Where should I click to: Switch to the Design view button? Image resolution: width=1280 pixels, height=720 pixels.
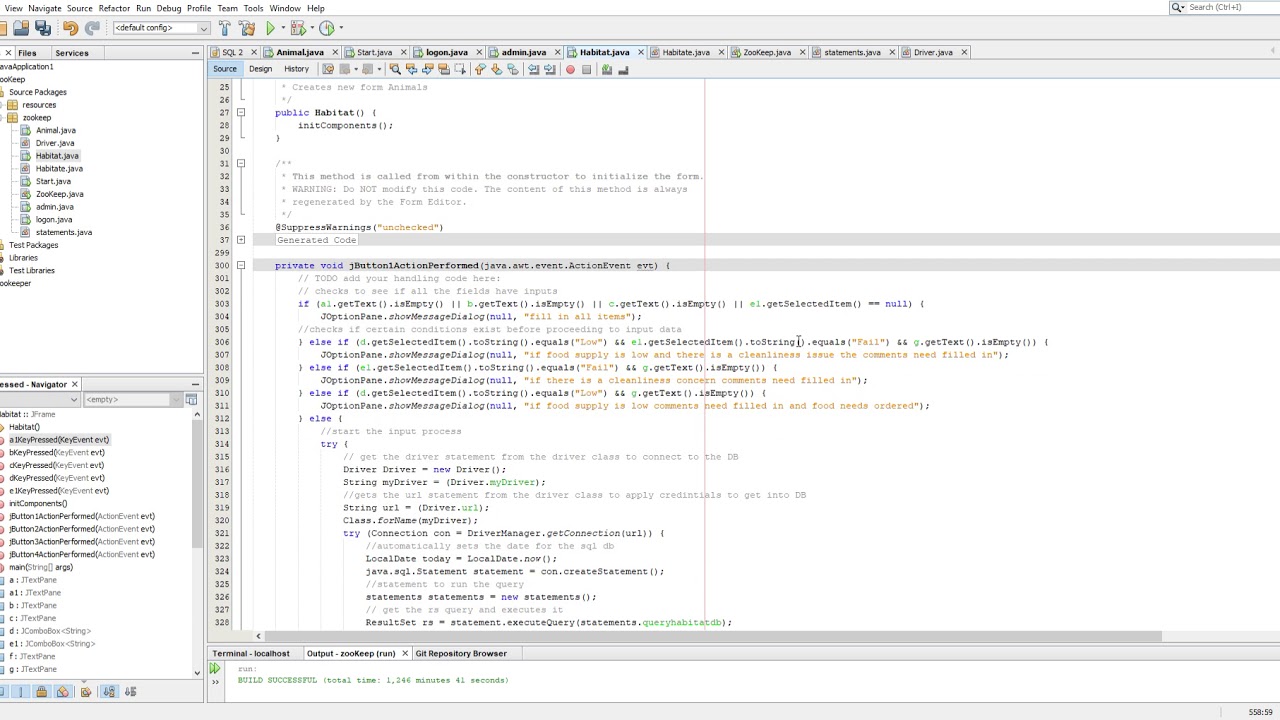click(260, 69)
